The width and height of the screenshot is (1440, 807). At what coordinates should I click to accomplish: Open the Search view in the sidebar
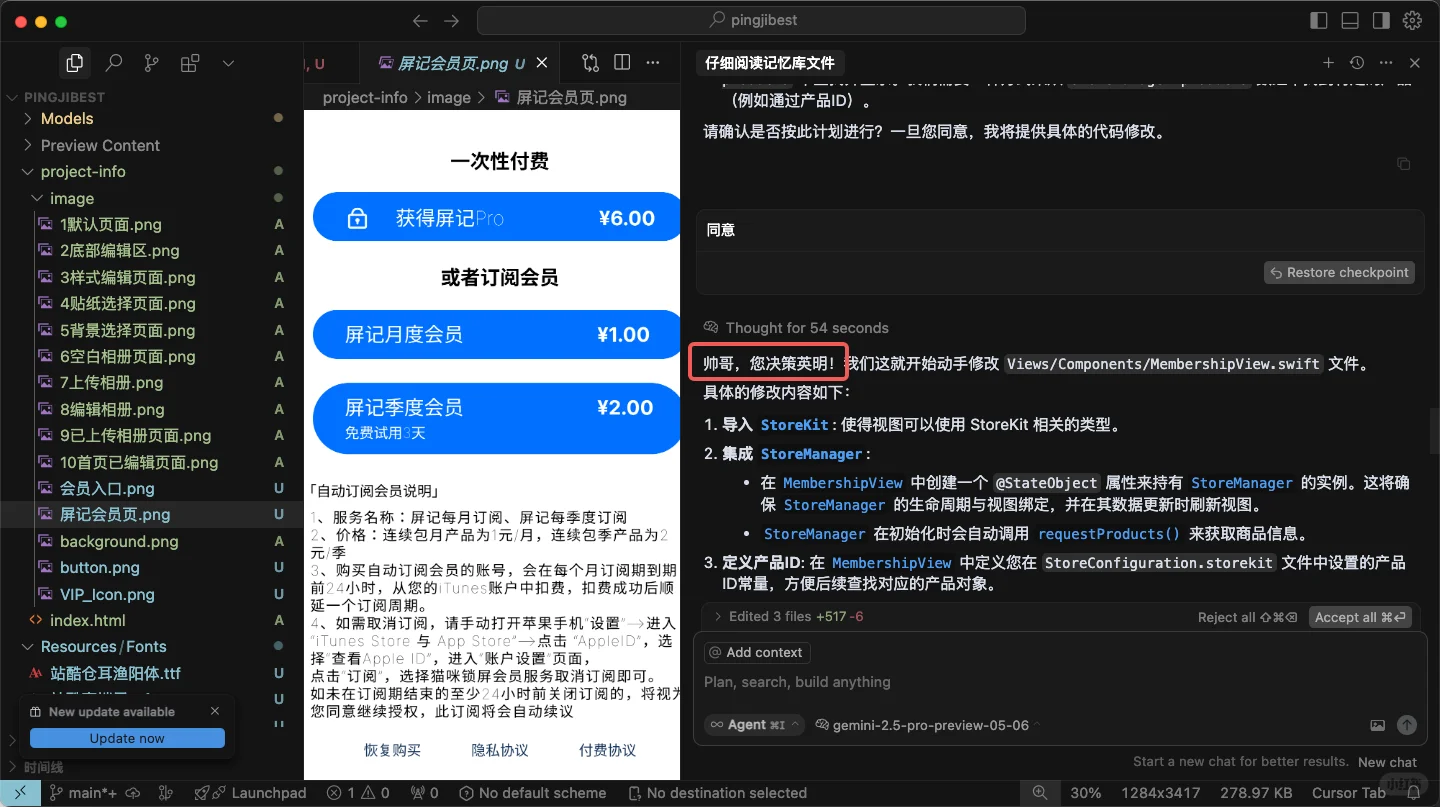point(113,62)
